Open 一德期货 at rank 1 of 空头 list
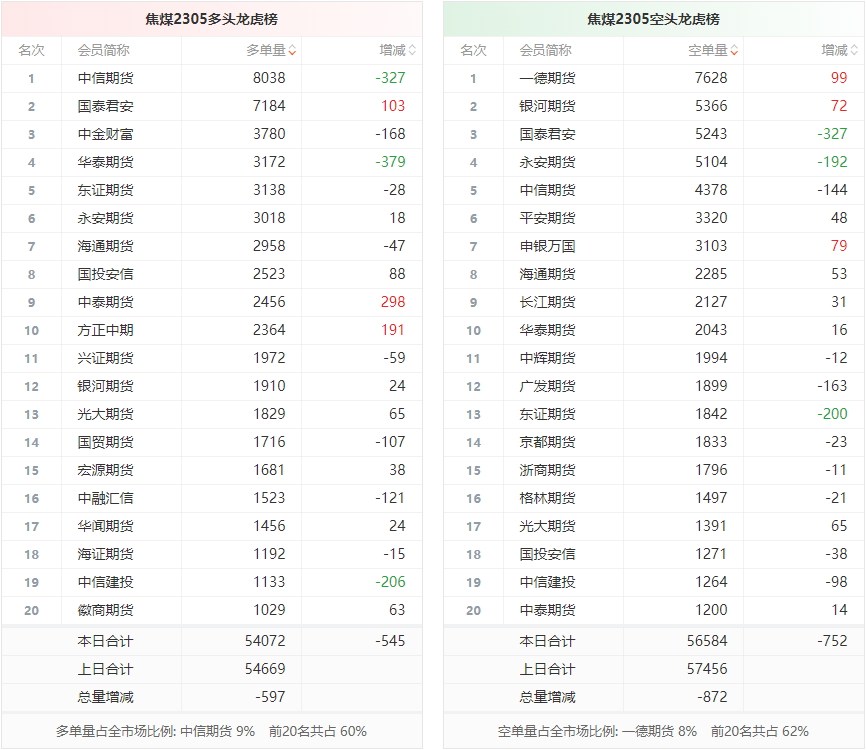Viewport: 866px width, 750px height. (547, 78)
